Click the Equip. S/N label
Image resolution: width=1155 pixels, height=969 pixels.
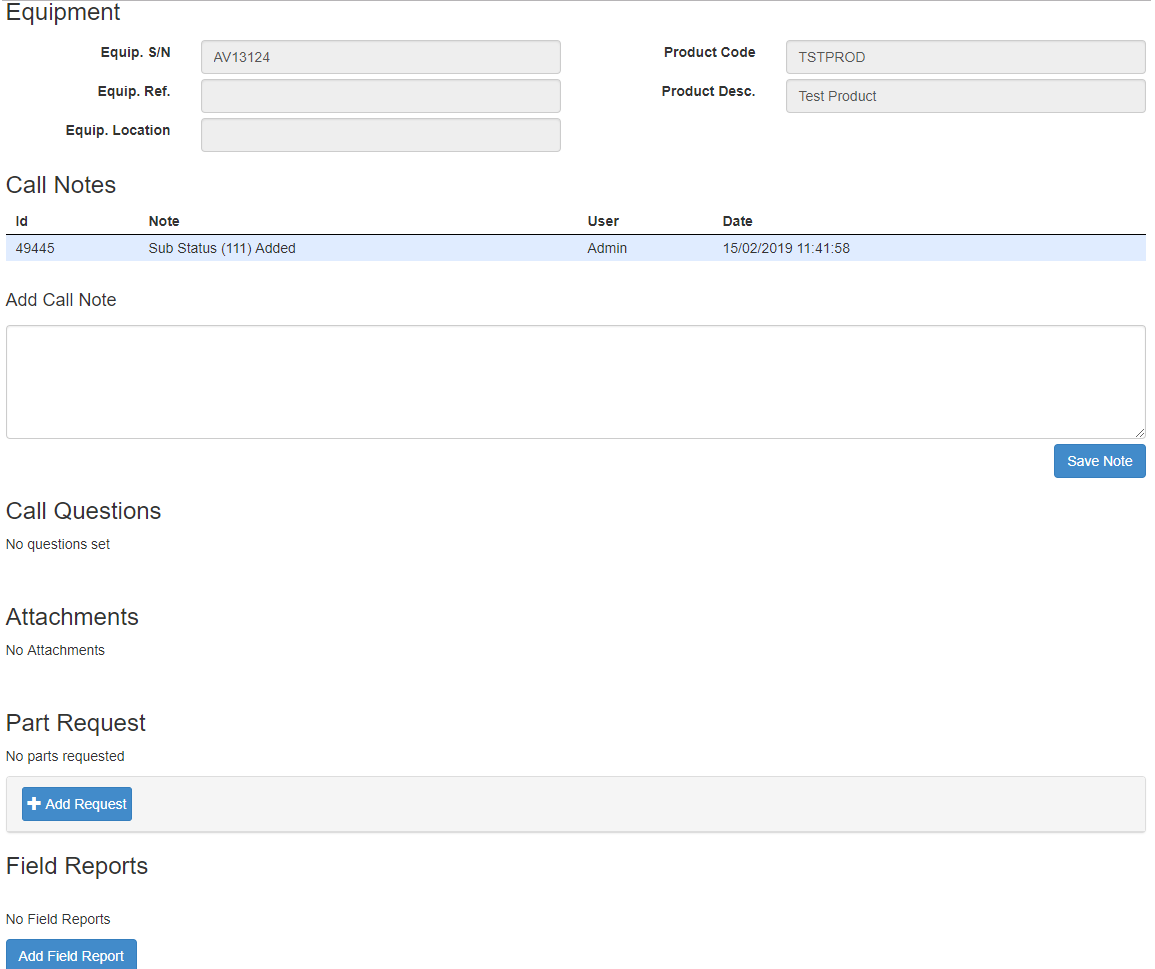[x=135, y=52]
